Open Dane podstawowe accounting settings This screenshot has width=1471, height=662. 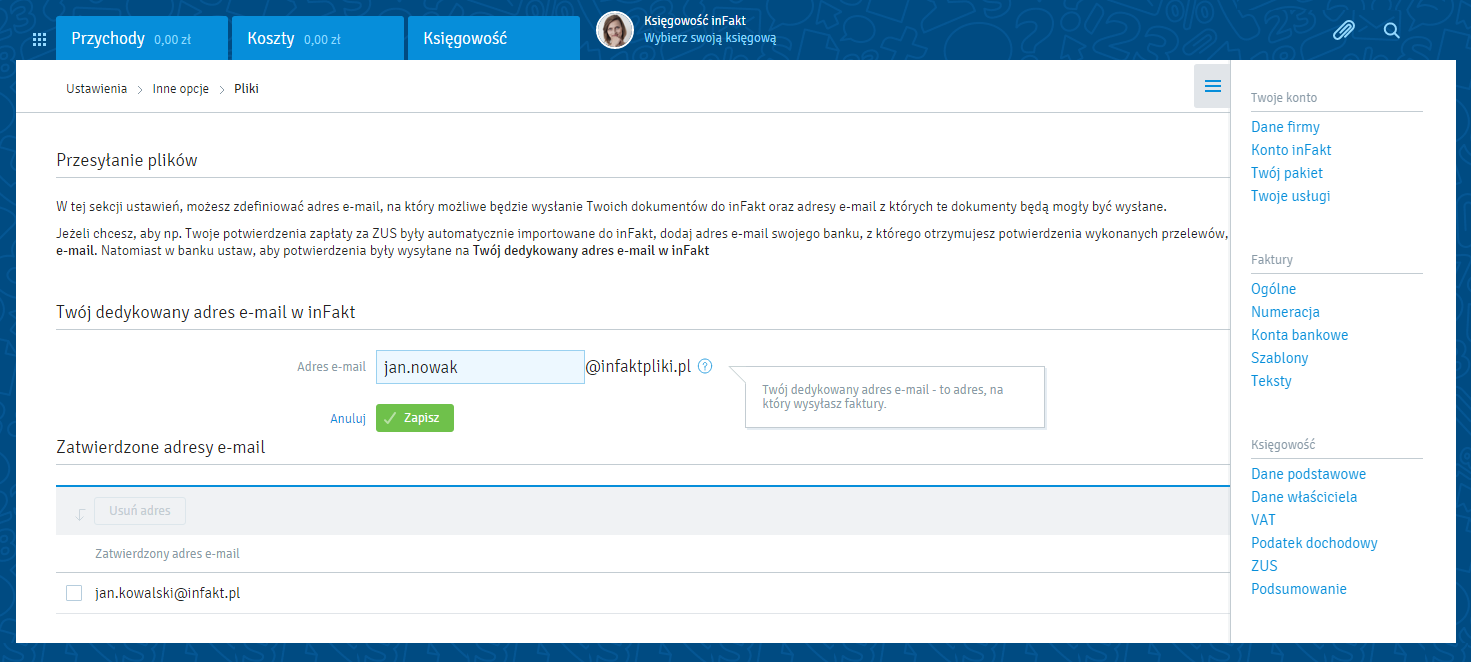1308,474
